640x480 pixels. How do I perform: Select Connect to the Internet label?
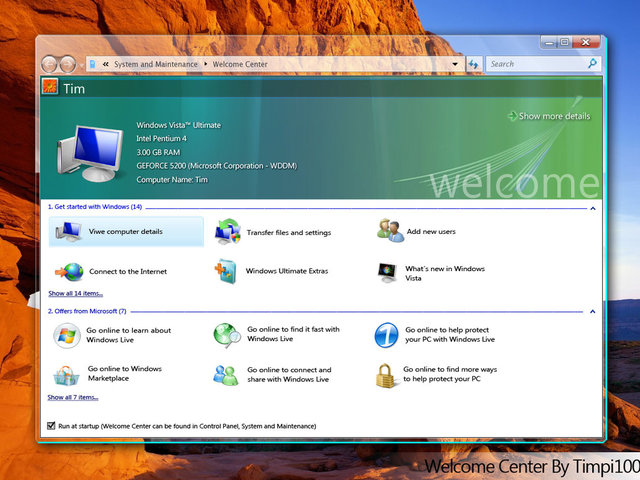click(128, 271)
